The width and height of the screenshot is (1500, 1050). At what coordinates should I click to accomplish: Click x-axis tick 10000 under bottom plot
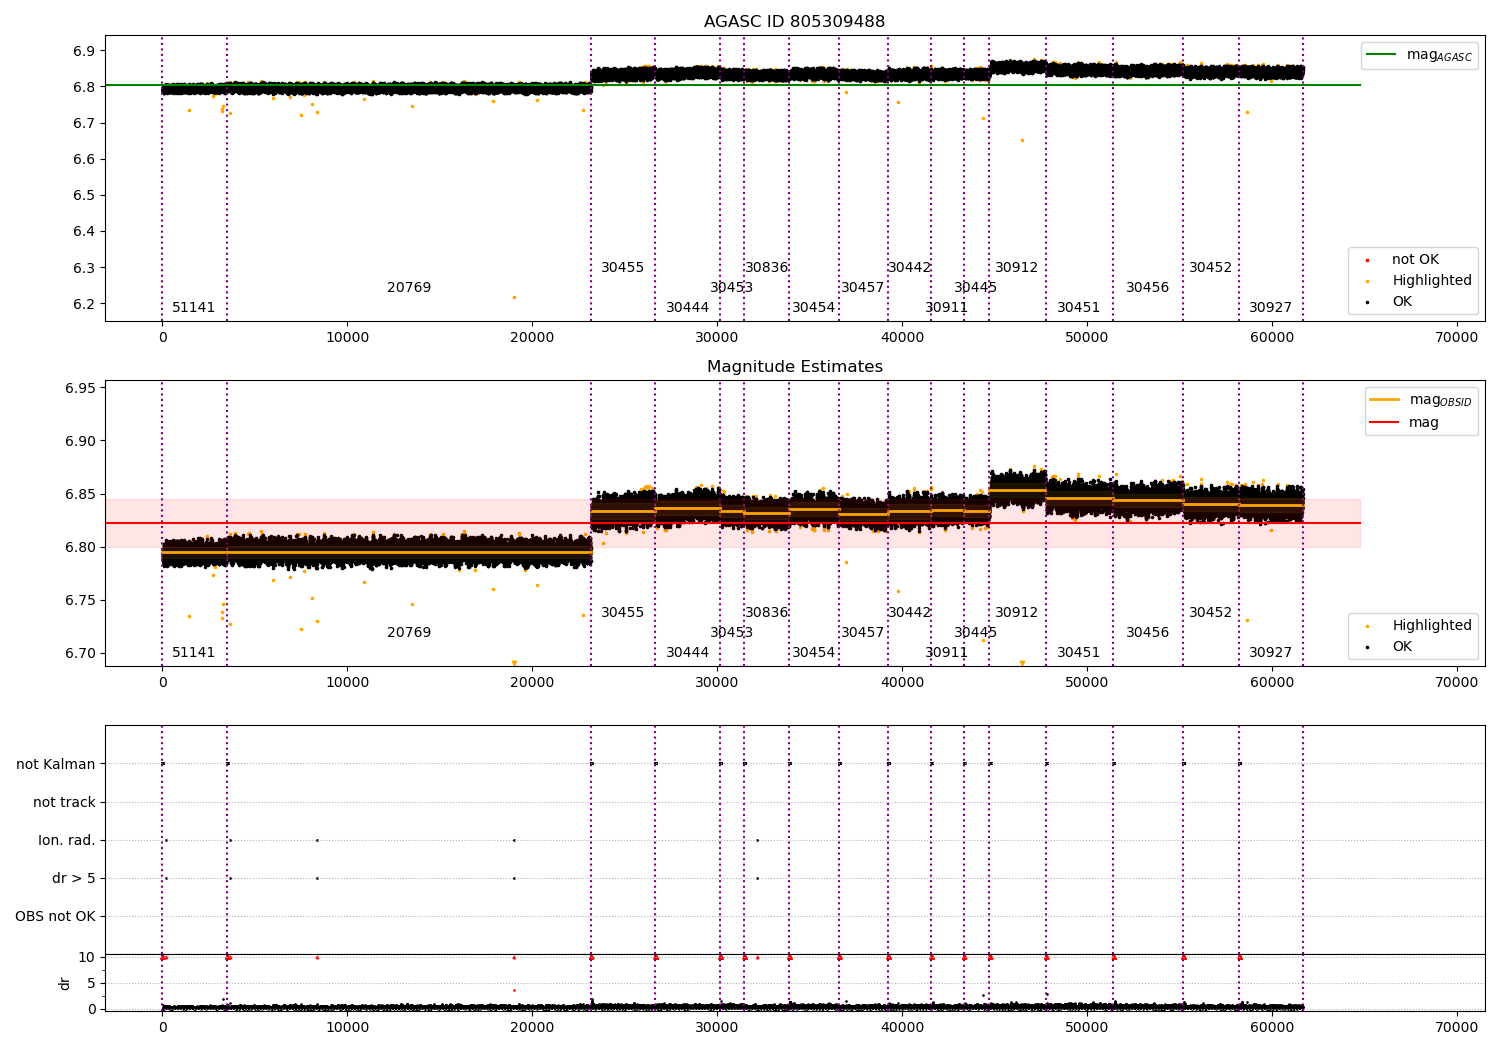point(347,1028)
